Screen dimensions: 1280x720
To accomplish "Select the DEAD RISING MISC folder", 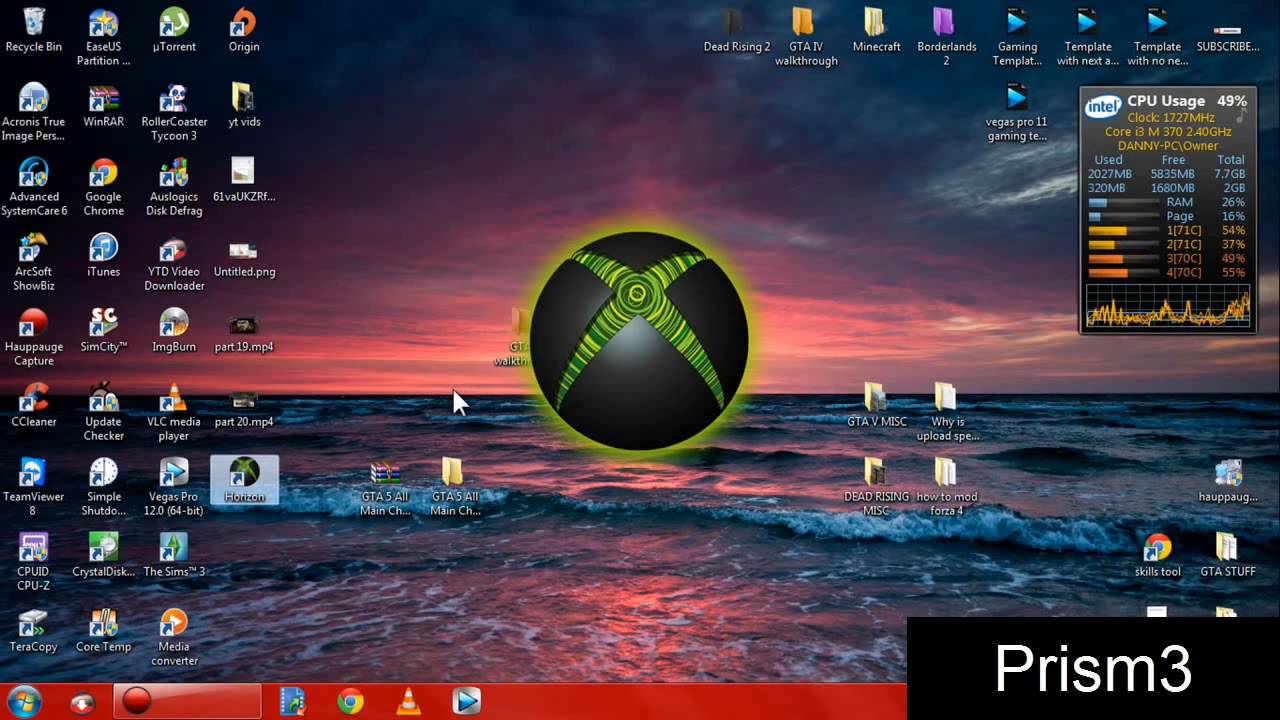I will 876,487.
